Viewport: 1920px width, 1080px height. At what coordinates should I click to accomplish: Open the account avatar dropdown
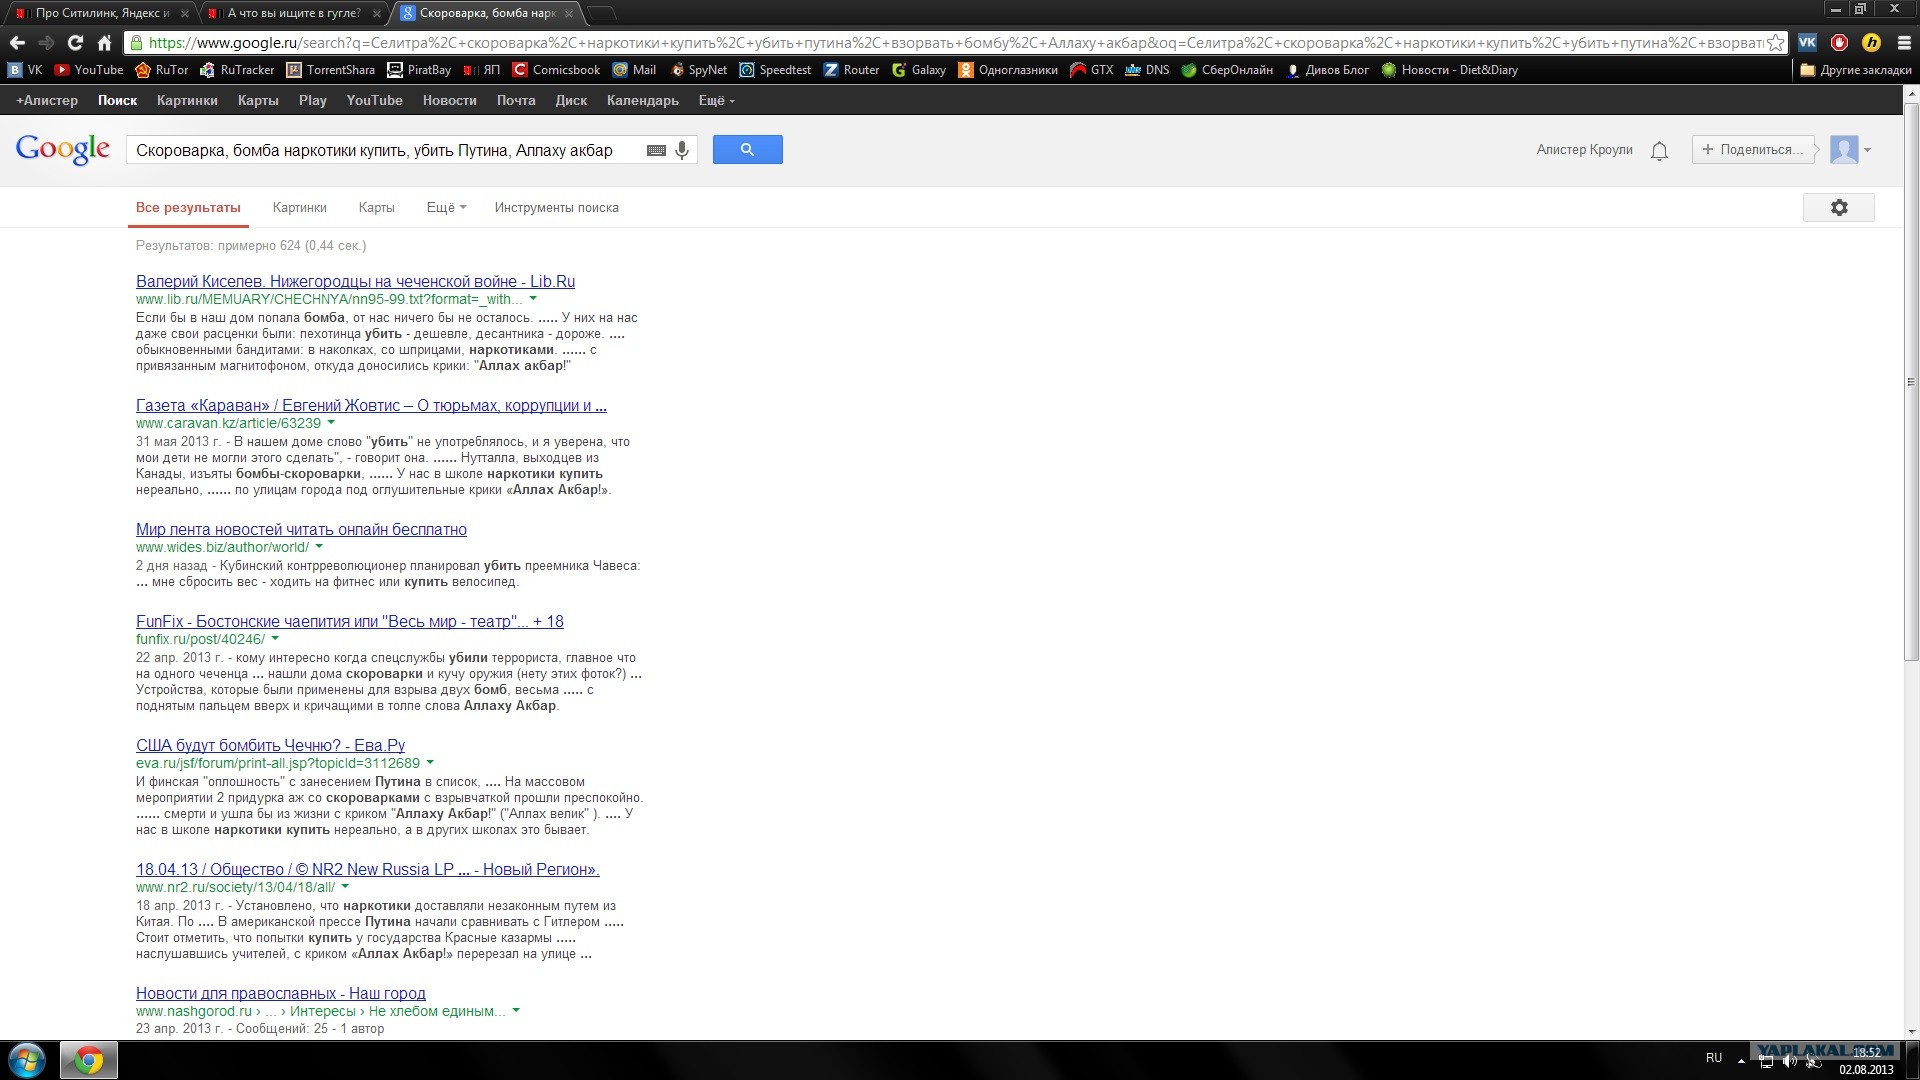(1850, 150)
